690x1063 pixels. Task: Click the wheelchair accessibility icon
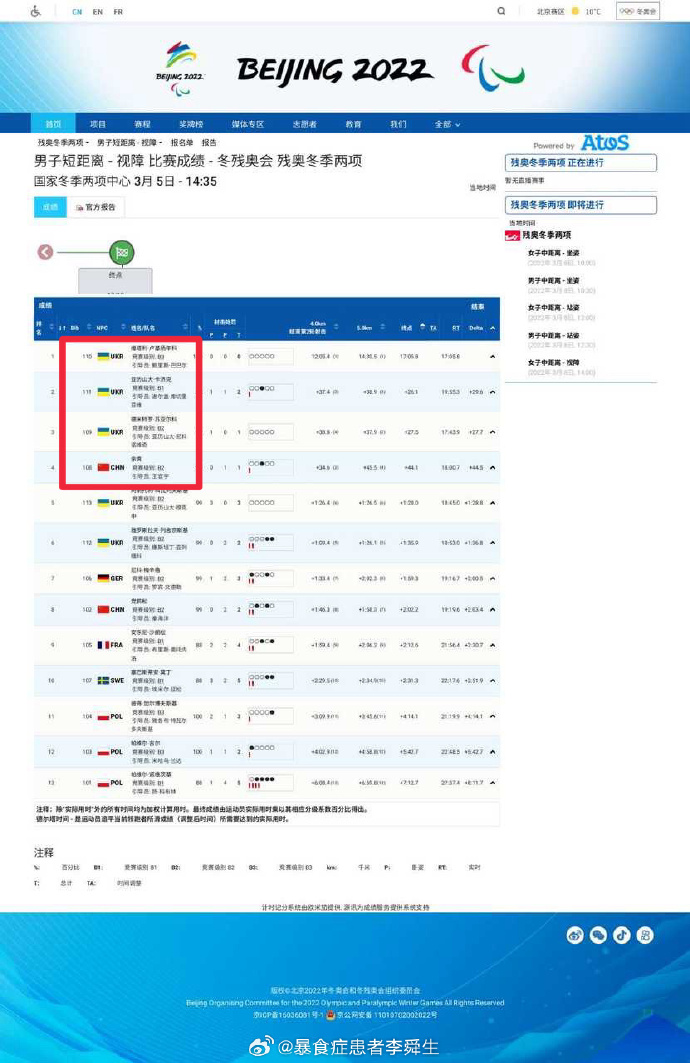coord(36,12)
